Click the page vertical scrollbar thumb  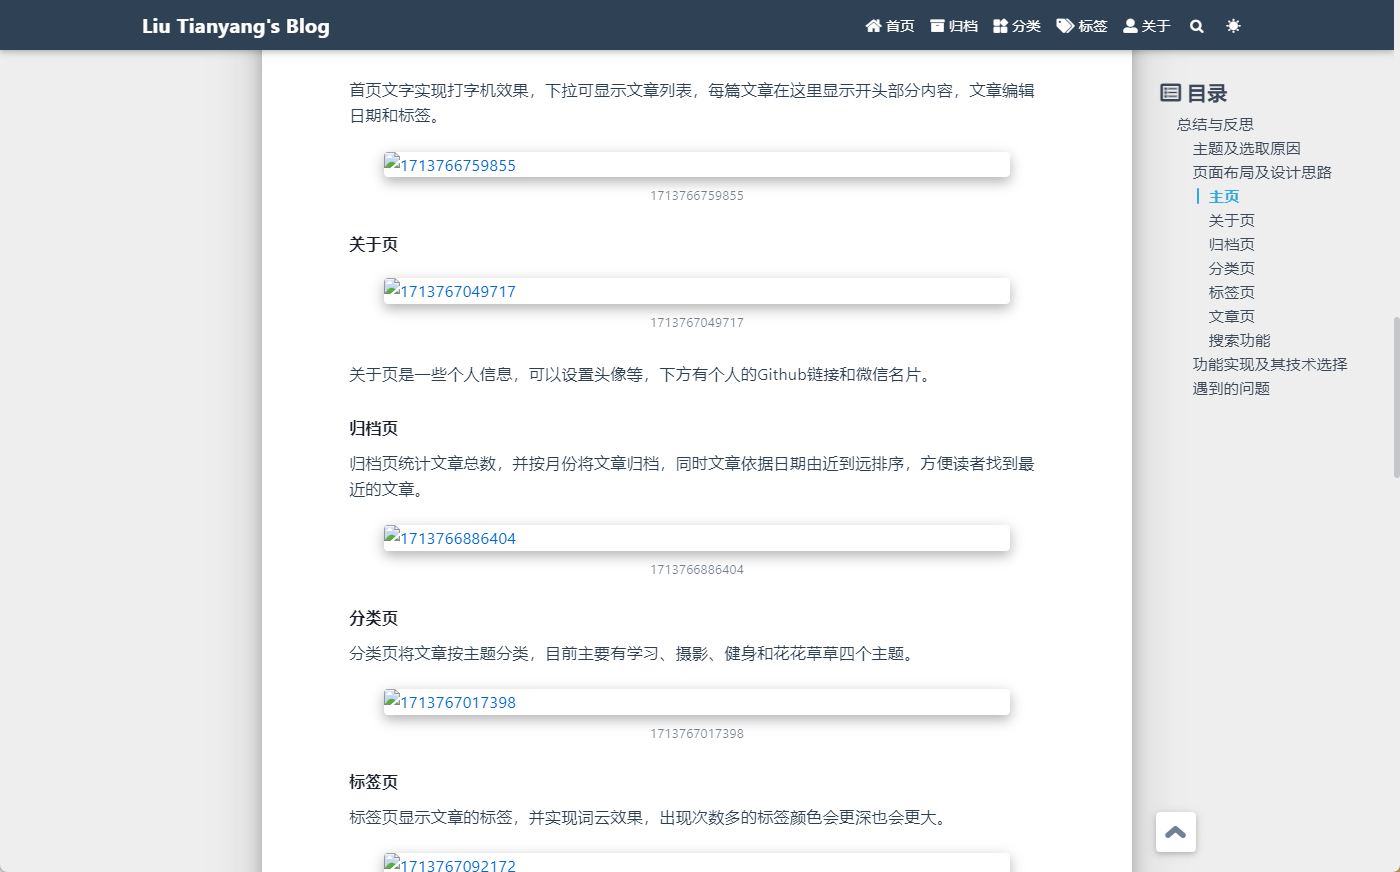click(1396, 398)
